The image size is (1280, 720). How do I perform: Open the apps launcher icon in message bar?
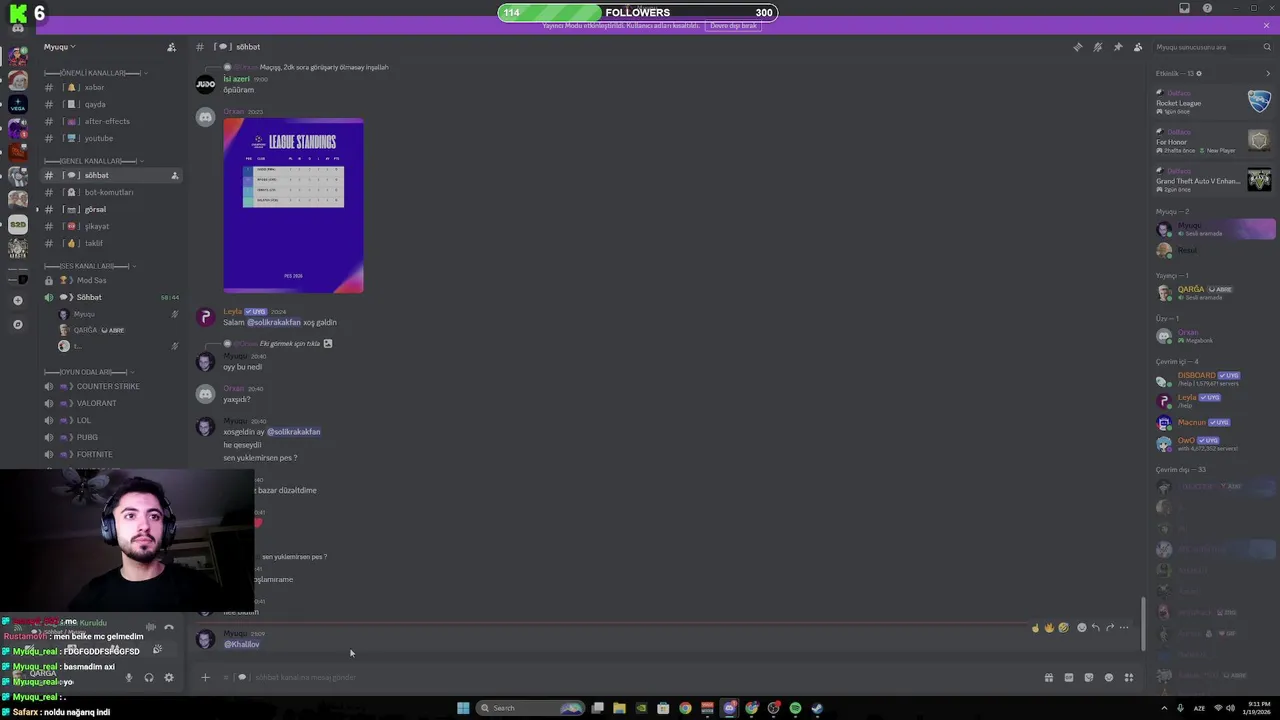tap(1128, 677)
